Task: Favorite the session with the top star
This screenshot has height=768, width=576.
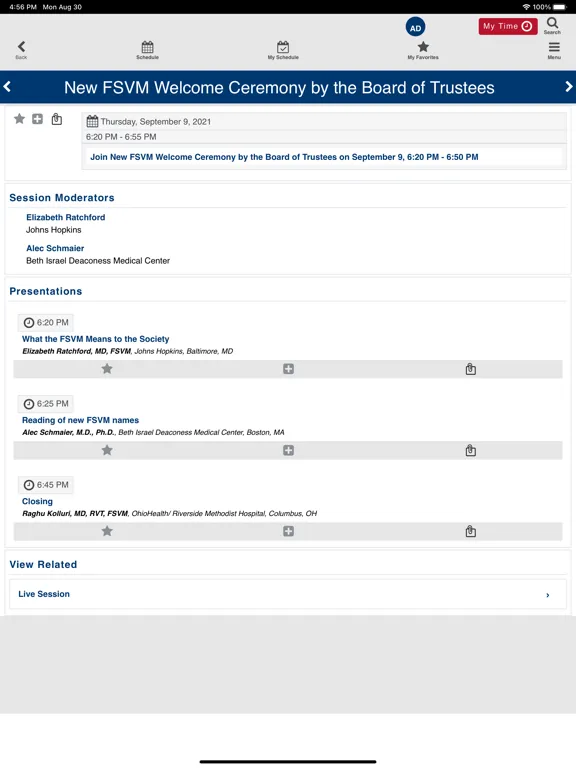Action: (19, 119)
